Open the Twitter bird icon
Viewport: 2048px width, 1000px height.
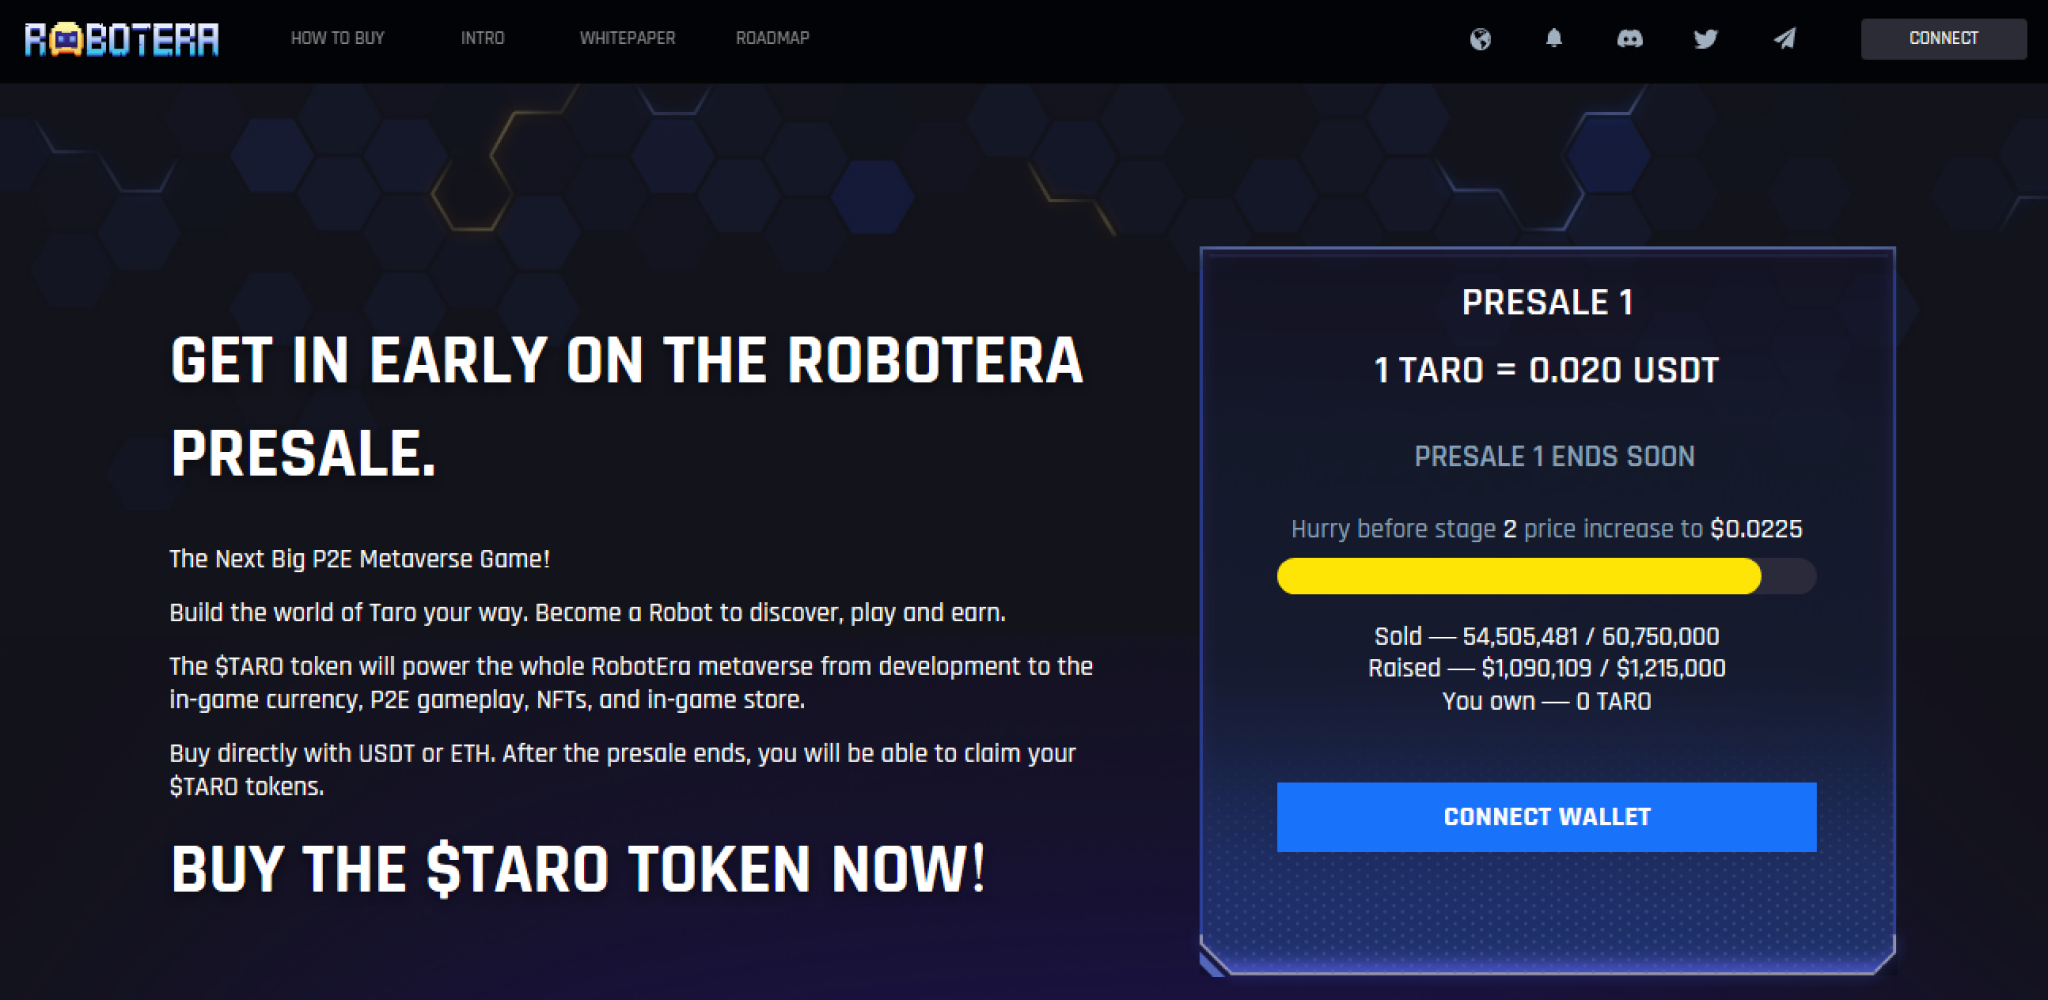click(1706, 39)
